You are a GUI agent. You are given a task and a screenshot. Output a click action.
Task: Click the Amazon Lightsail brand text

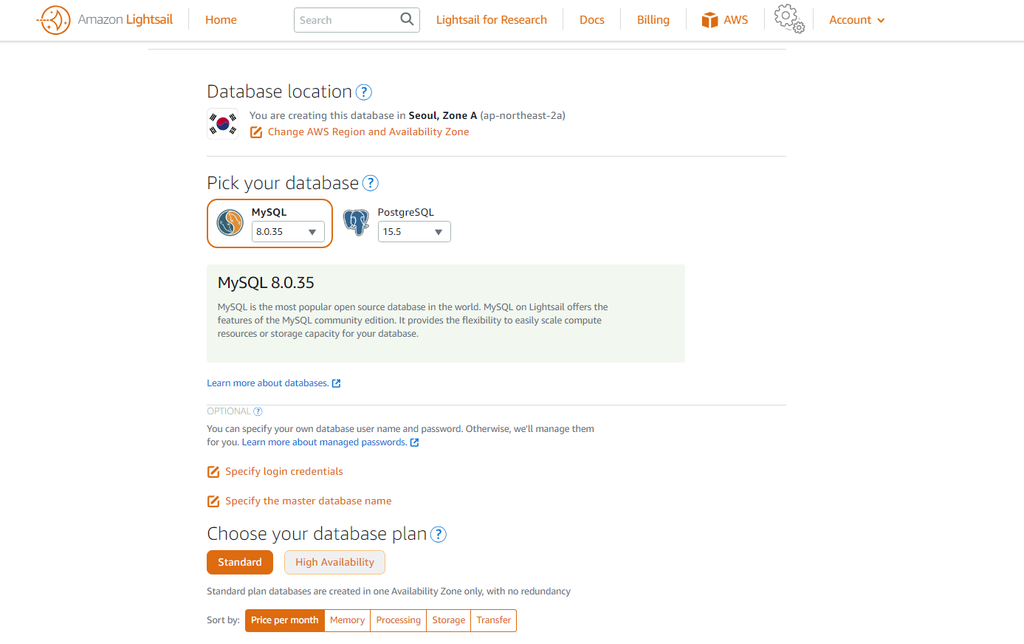pos(125,20)
